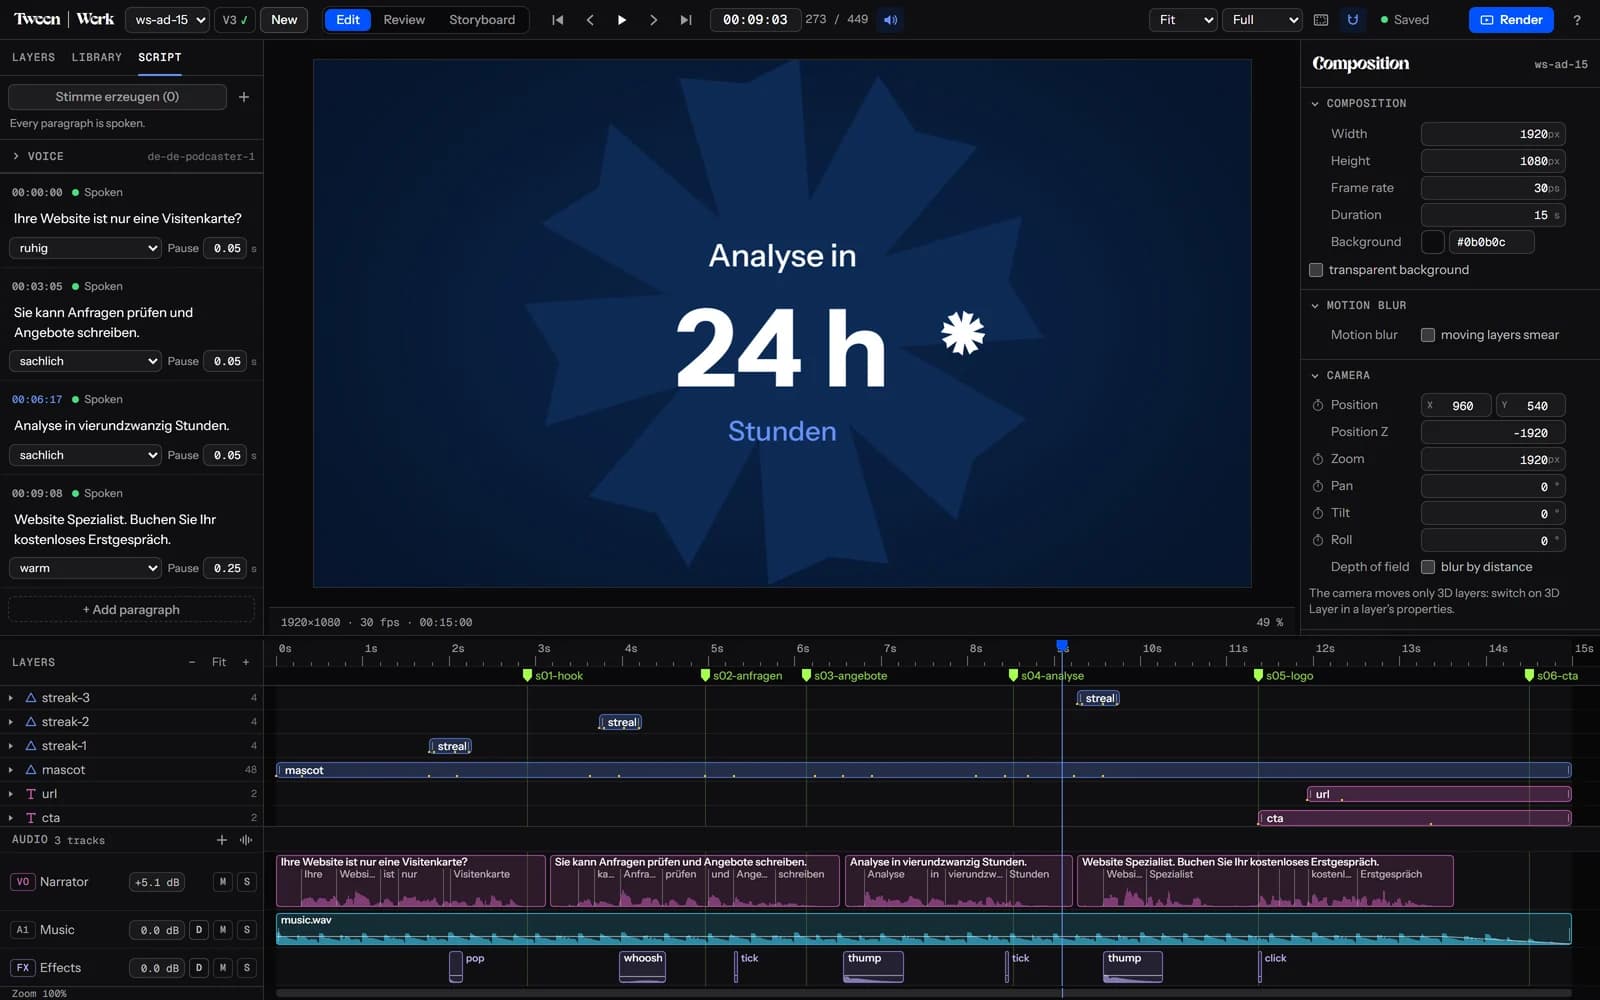The image size is (1600, 1000).
Task: Open the Full quality dropdown
Action: 1262,20
